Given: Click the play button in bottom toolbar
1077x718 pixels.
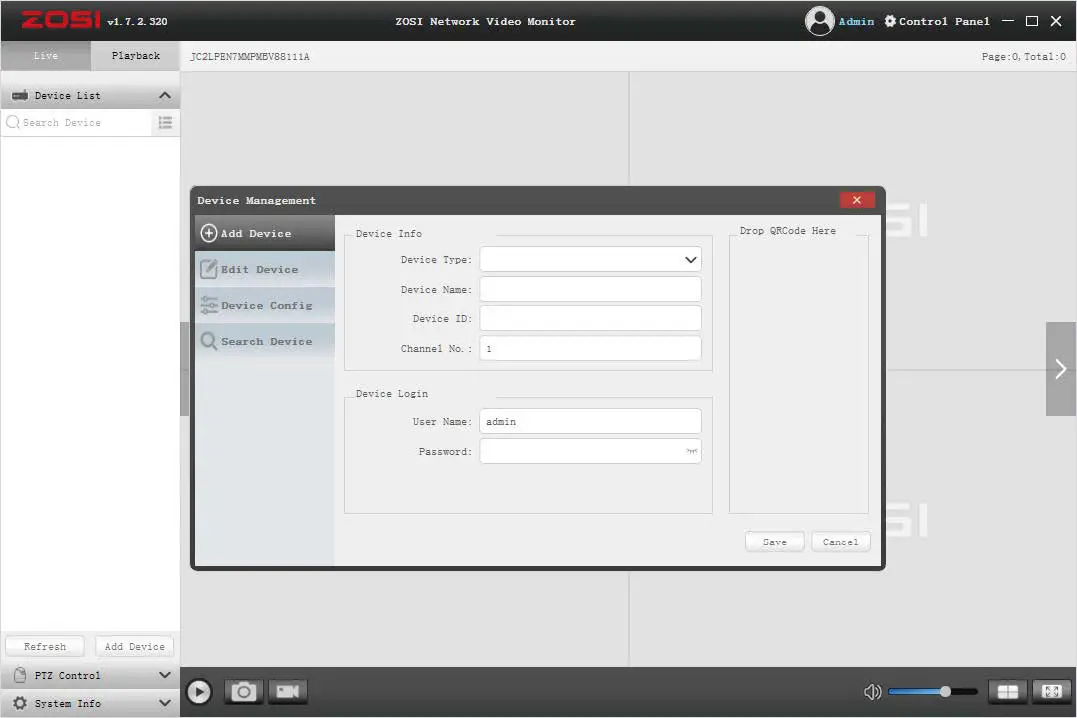Looking at the screenshot, I should (199, 692).
